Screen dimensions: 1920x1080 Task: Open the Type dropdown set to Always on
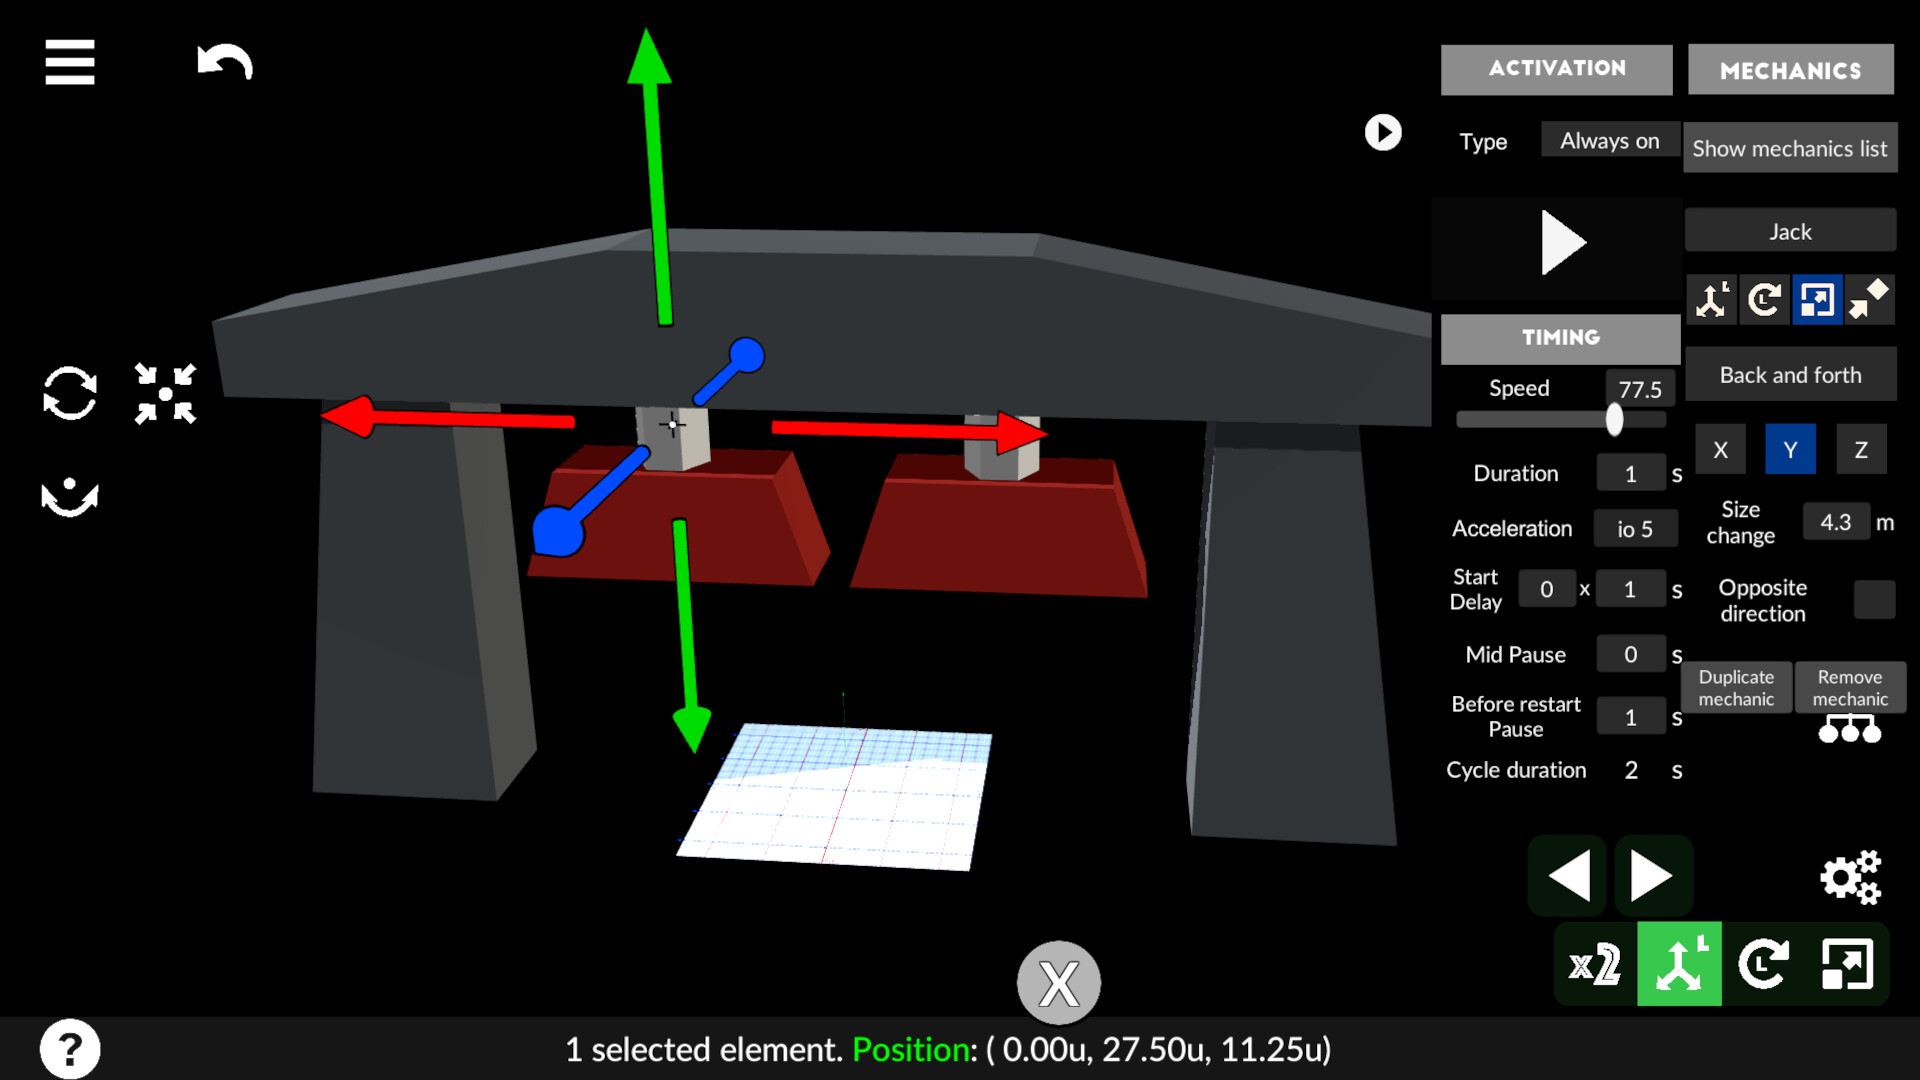(1609, 140)
